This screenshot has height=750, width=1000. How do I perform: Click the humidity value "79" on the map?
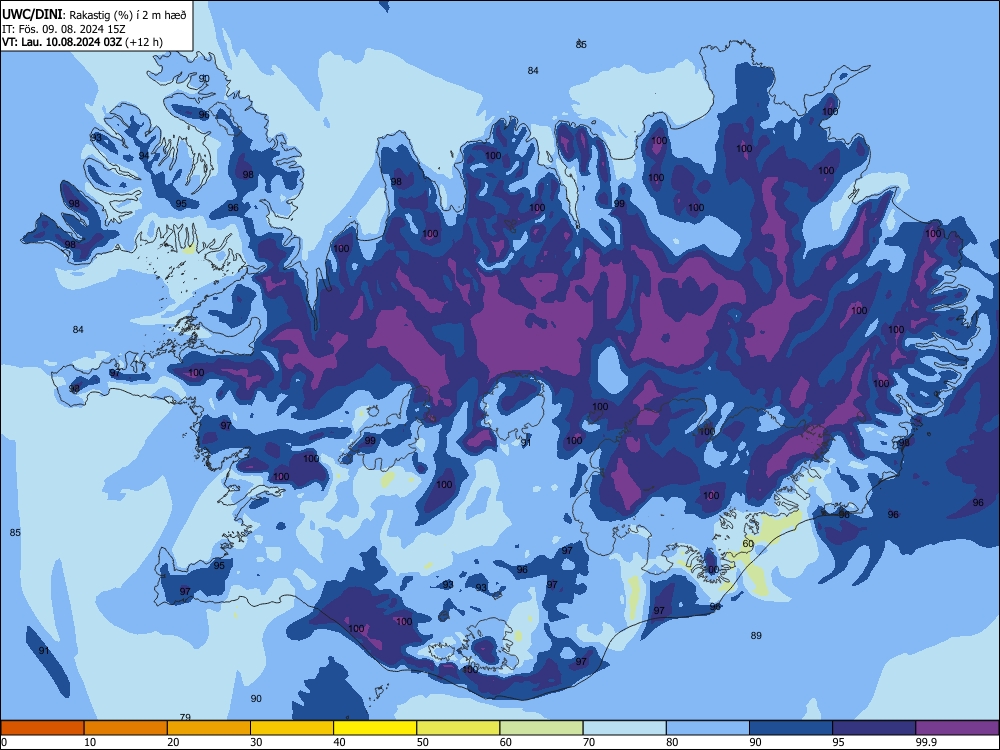point(185,717)
